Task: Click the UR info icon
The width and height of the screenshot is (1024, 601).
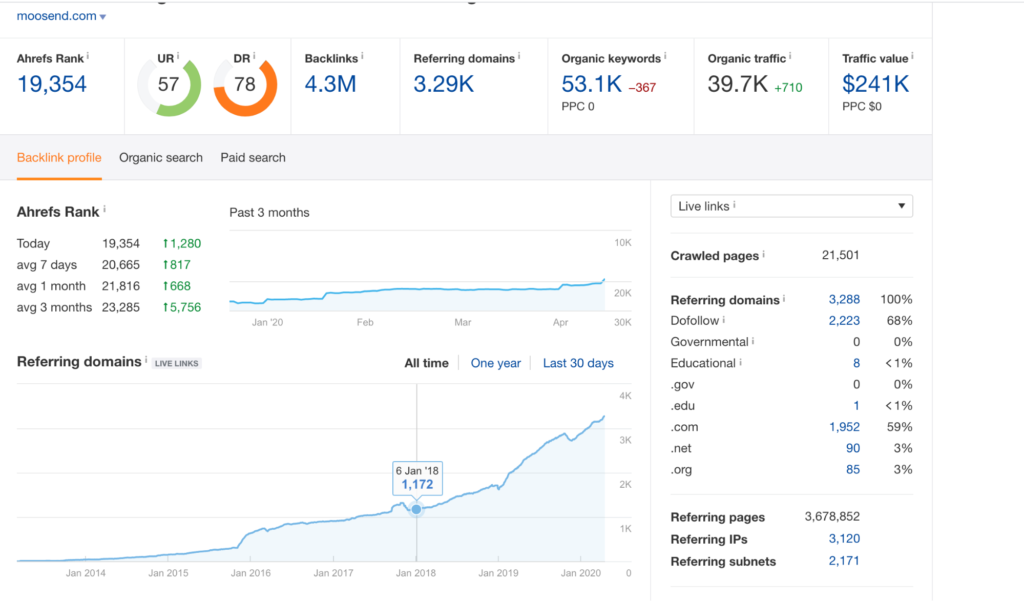Action: pyautogui.click(x=180, y=56)
